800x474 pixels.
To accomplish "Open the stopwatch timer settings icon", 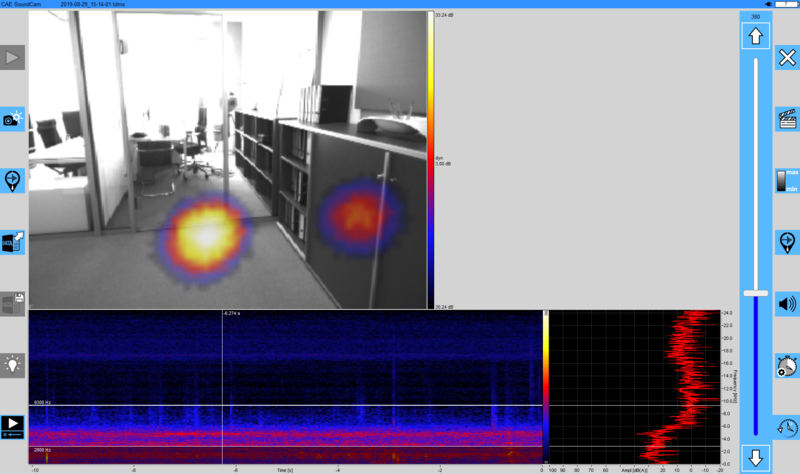I will pos(787,365).
